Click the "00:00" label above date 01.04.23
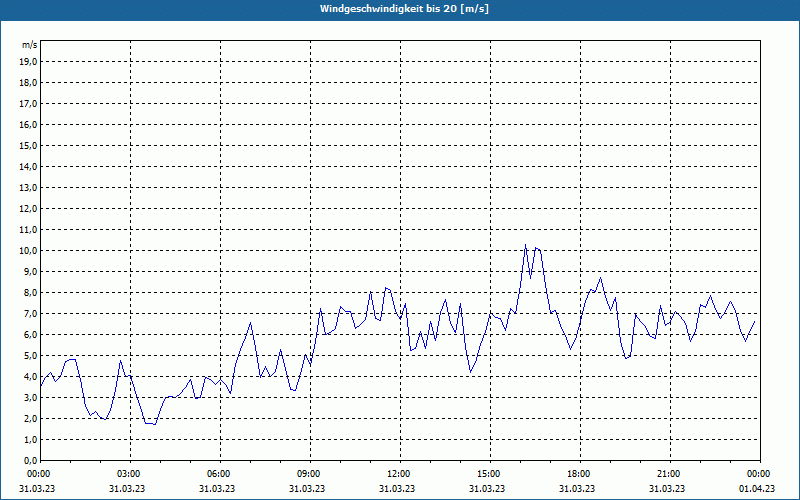Viewport: 800px width, 500px height. tap(759, 474)
